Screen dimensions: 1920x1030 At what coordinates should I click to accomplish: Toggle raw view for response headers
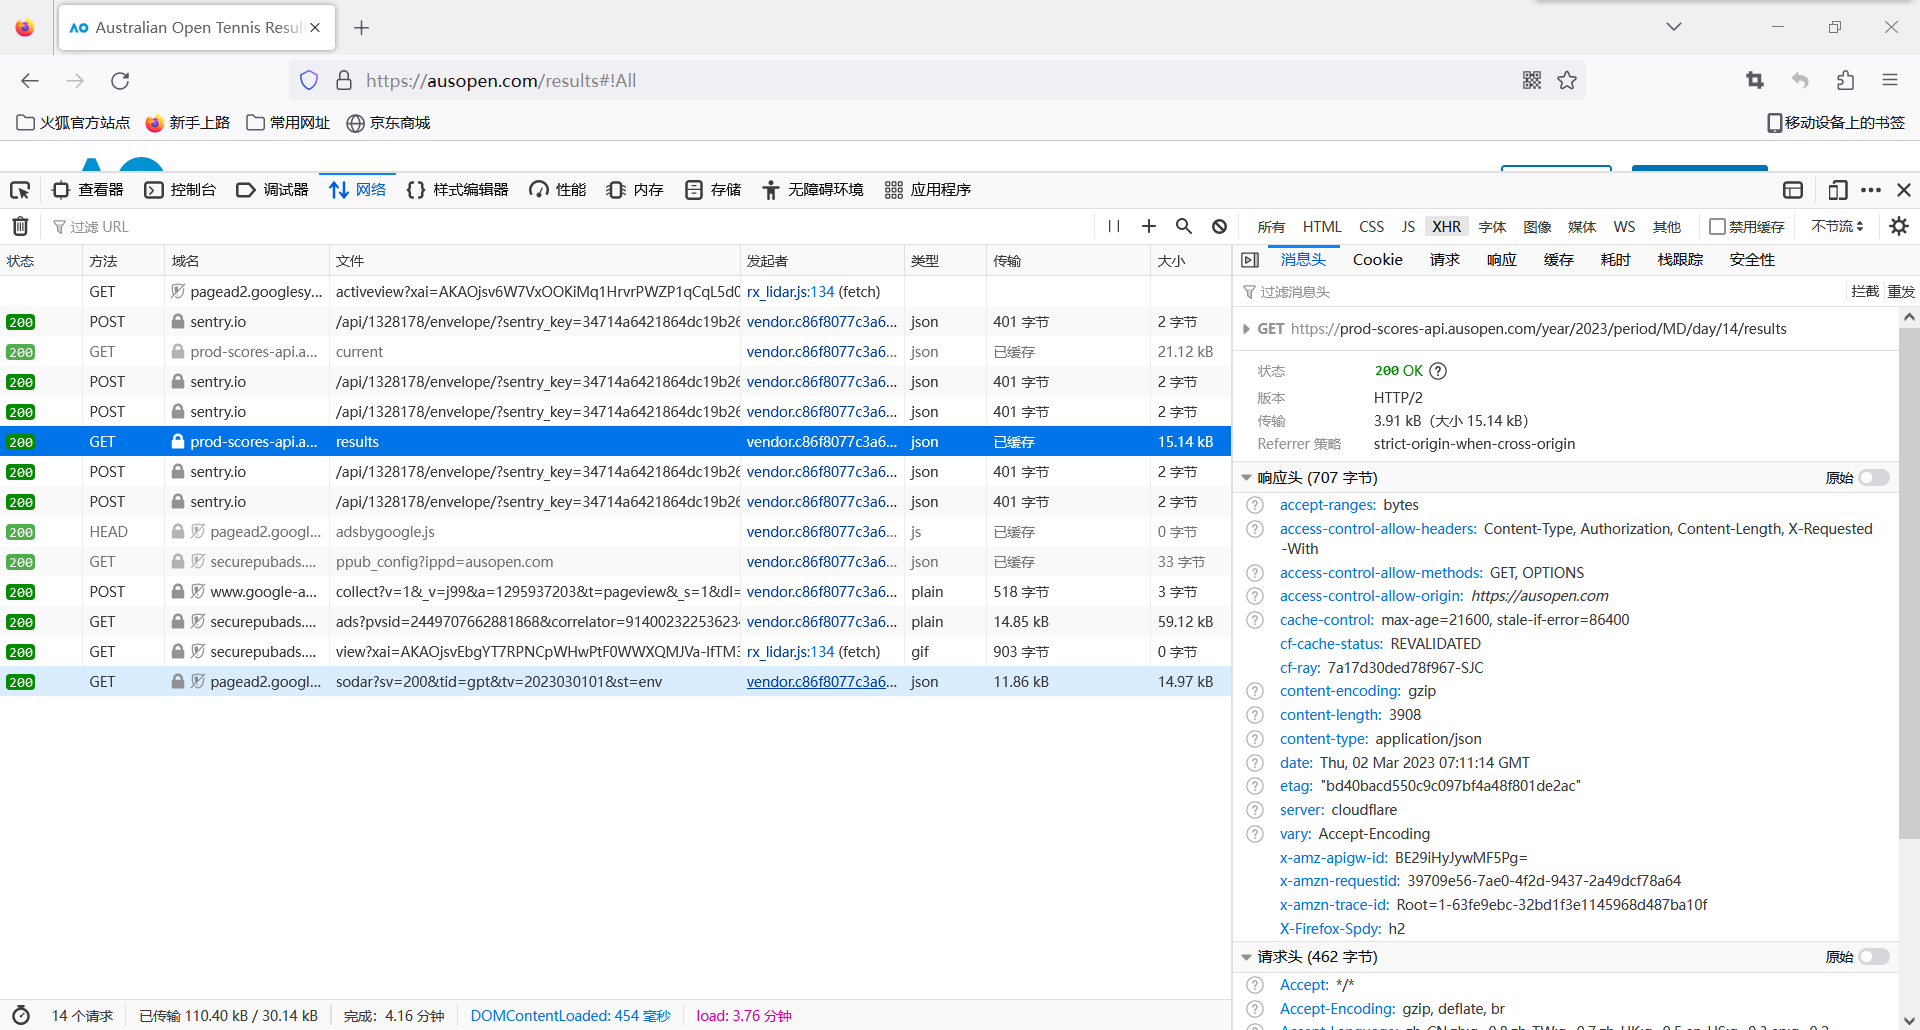[1873, 478]
